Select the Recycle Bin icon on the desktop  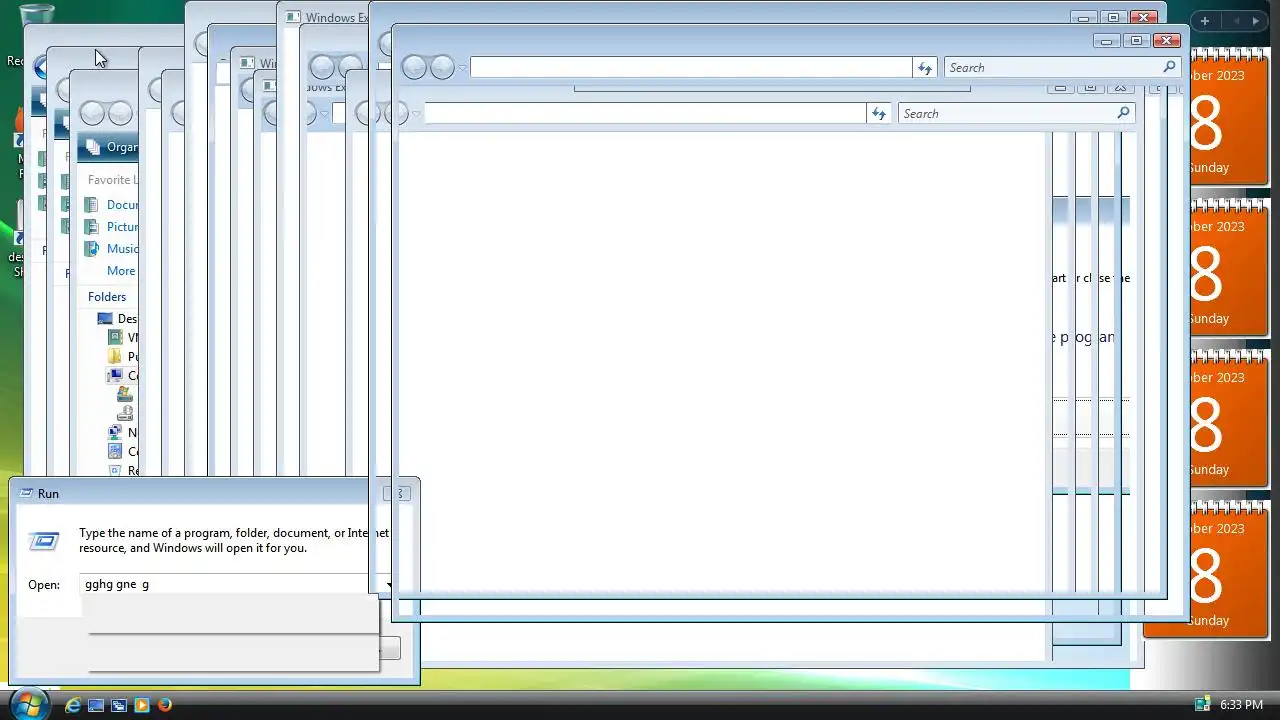click(38, 14)
